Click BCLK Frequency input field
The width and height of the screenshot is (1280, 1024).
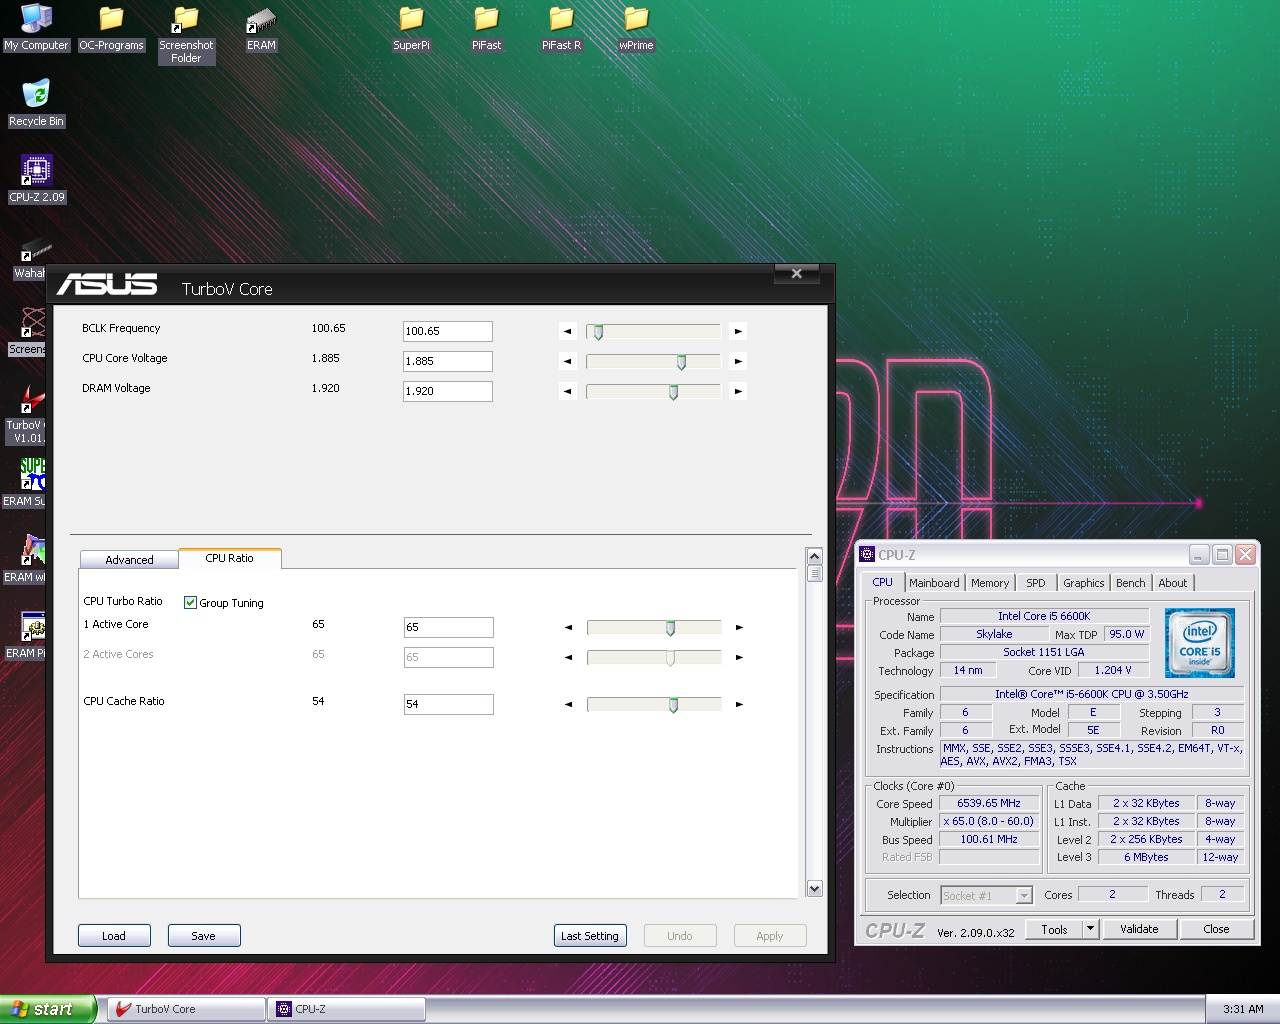447,331
